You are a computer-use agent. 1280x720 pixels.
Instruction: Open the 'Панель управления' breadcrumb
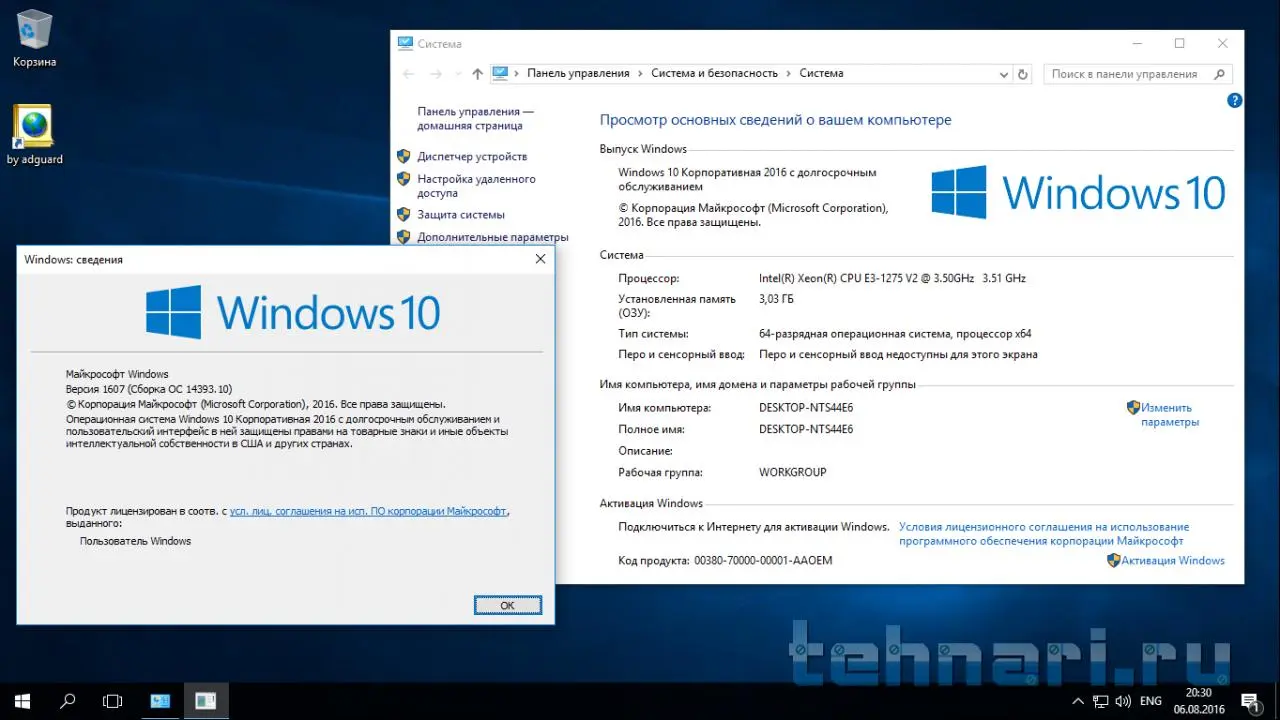point(578,73)
